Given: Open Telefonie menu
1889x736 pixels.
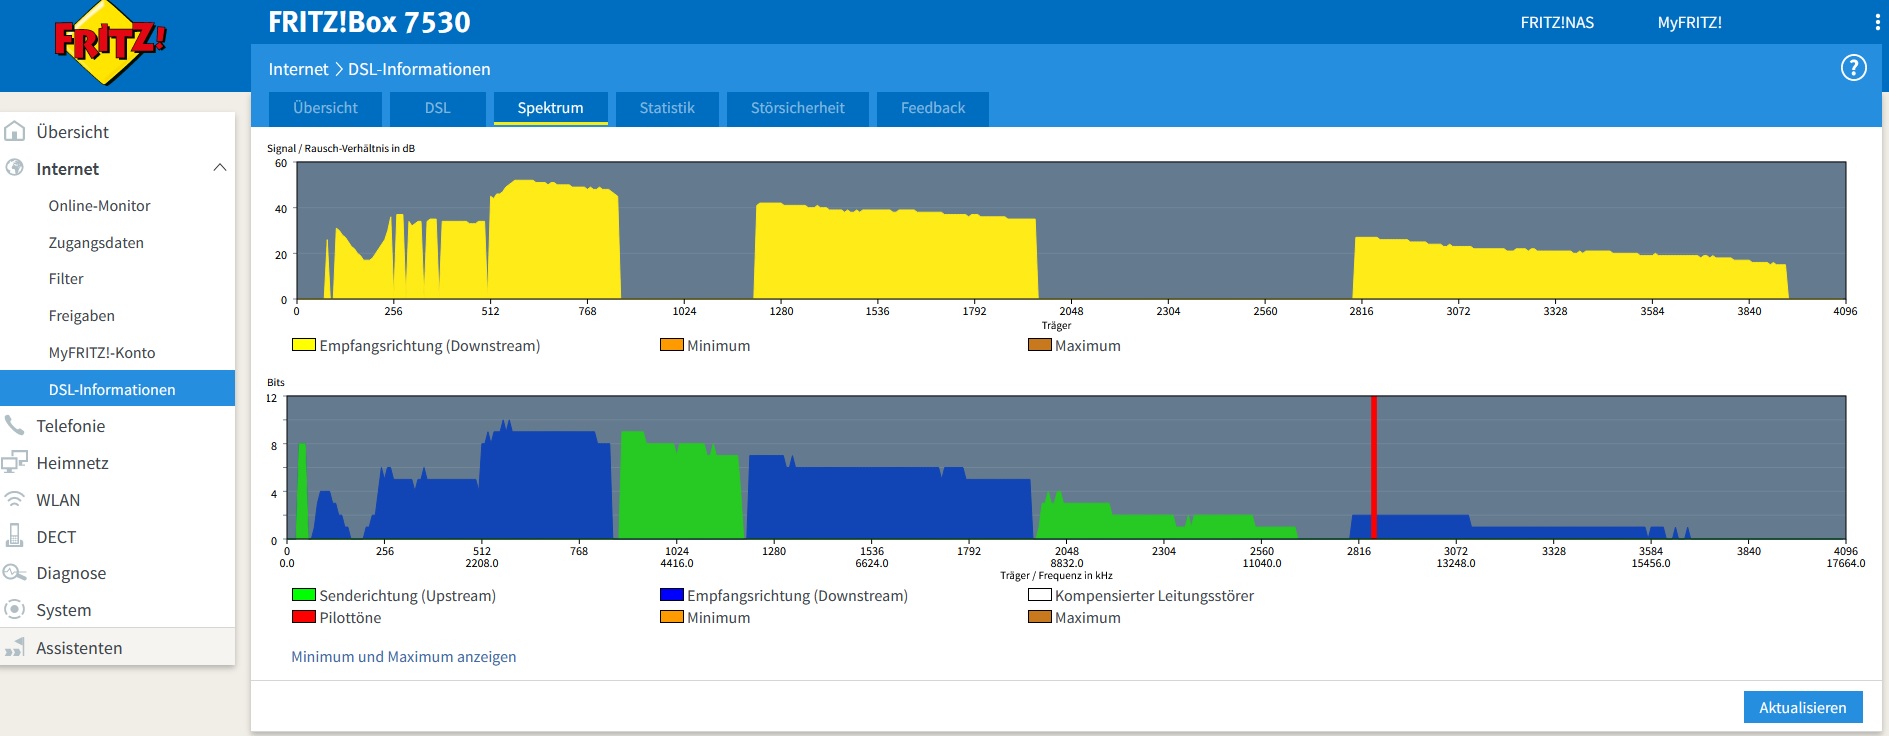Looking at the screenshot, I should (x=70, y=426).
